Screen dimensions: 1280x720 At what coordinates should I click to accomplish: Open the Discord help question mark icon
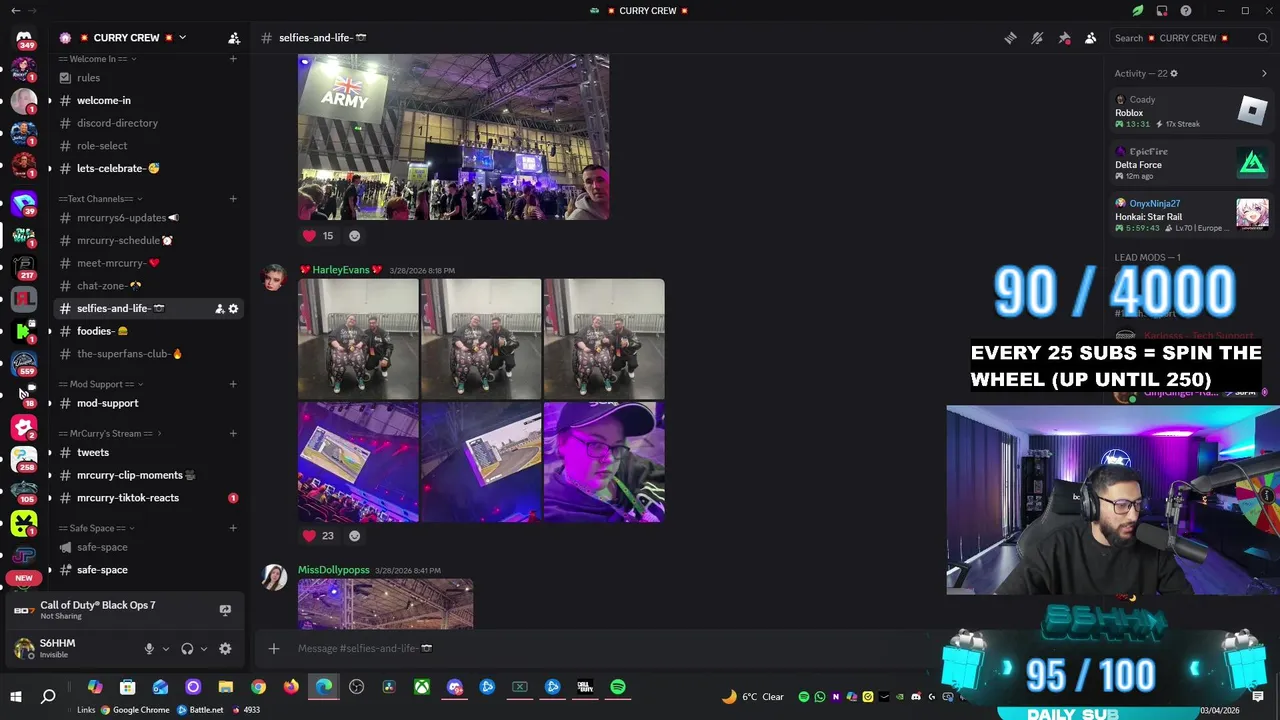(1186, 11)
